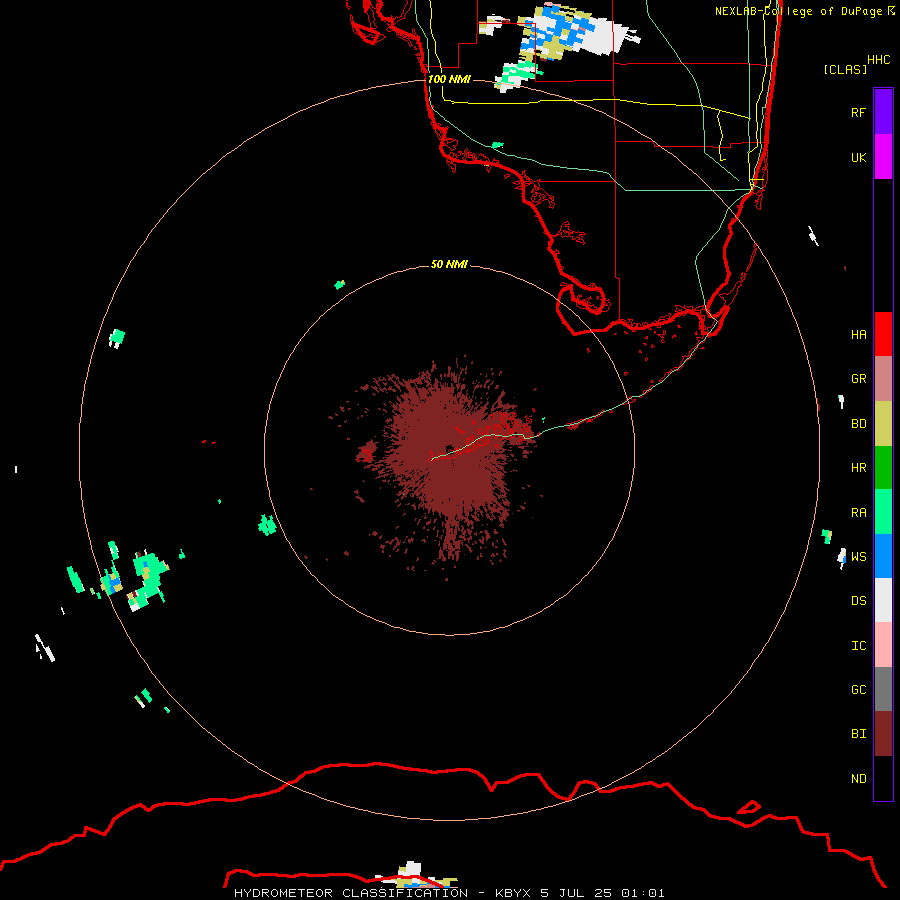This screenshot has width=900, height=900.
Task: Click the 'KBYX' radar site identifier
Action: pyautogui.click(x=513, y=893)
